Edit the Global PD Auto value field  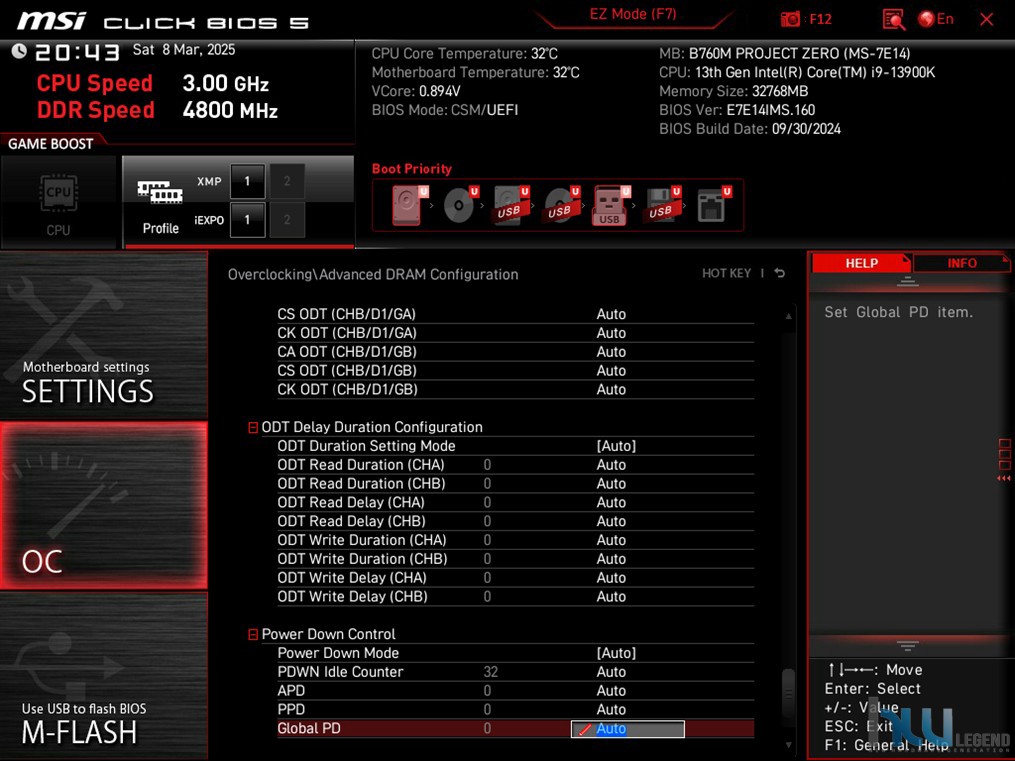(627, 729)
